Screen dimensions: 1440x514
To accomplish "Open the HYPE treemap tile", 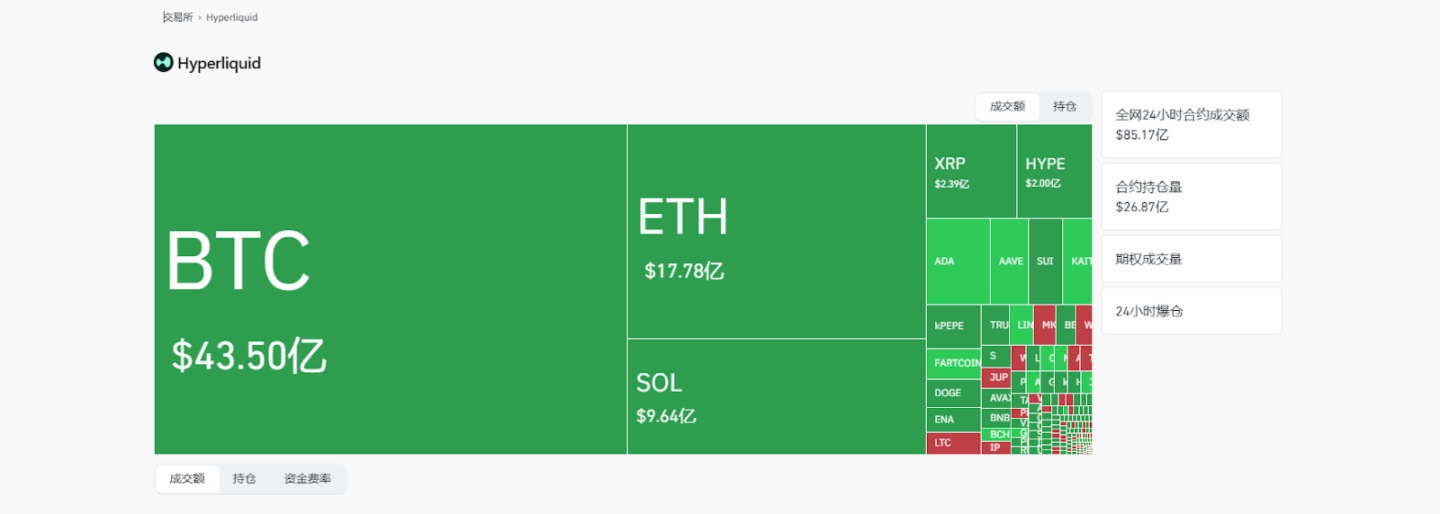I will (1054, 171).
